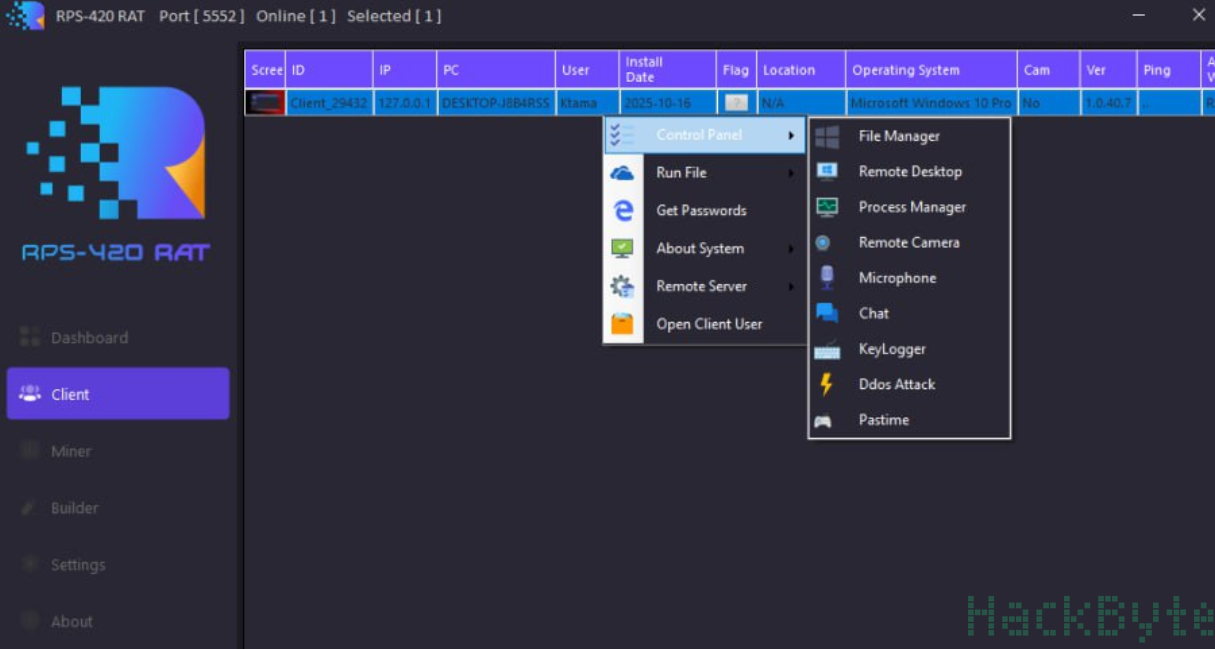Click the Cam column header

coord(1048,70)
